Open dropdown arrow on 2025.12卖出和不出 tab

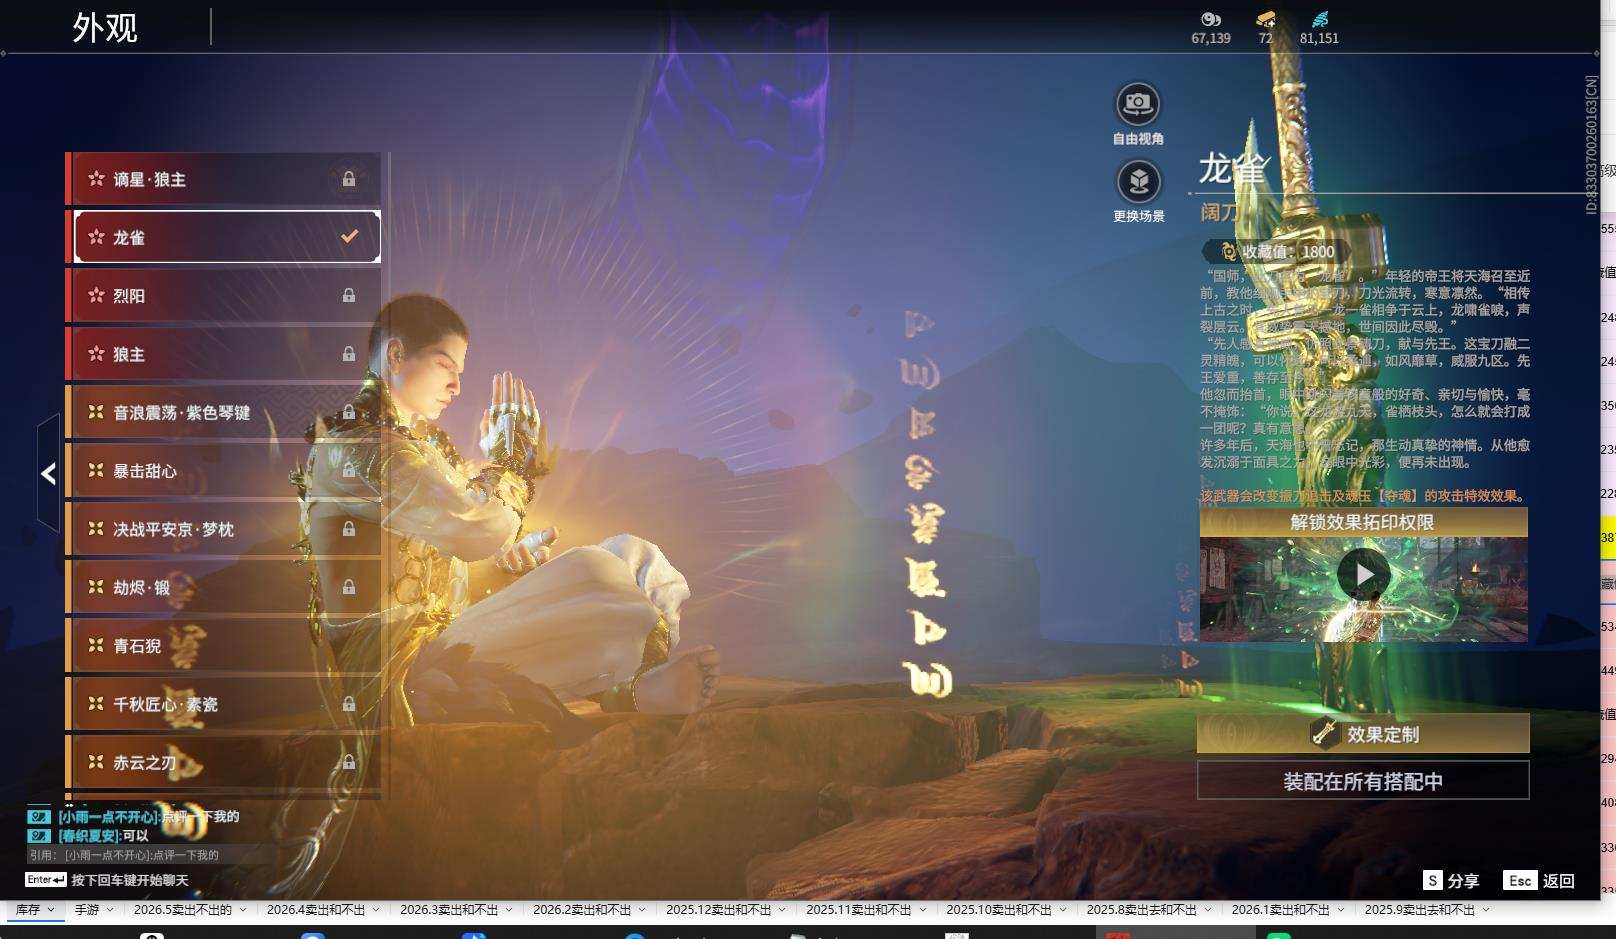(782, 910)
